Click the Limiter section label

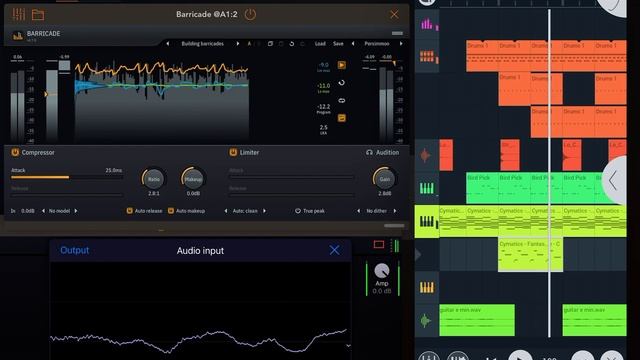[x=249, y=152]
